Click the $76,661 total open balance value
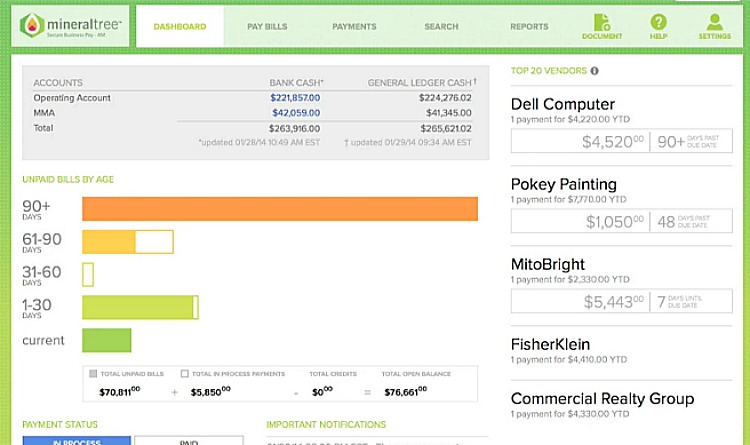750x445 pixels. (x=406, y=392)
